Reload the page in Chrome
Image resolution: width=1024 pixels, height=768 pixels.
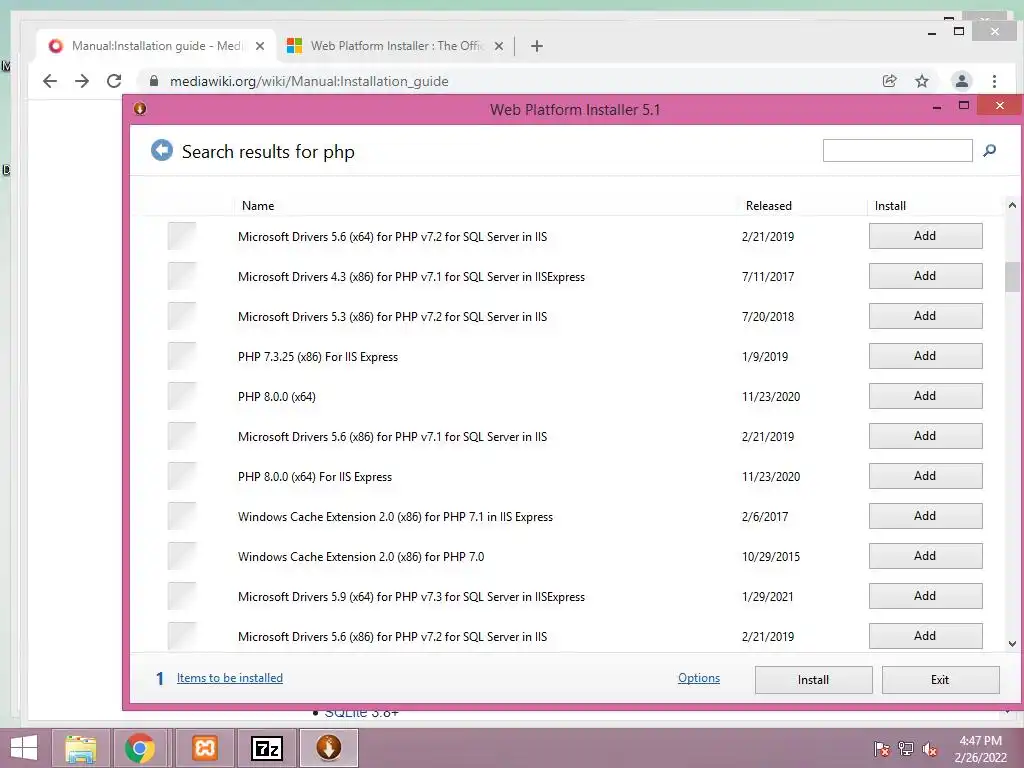click(x=114, y=81)
